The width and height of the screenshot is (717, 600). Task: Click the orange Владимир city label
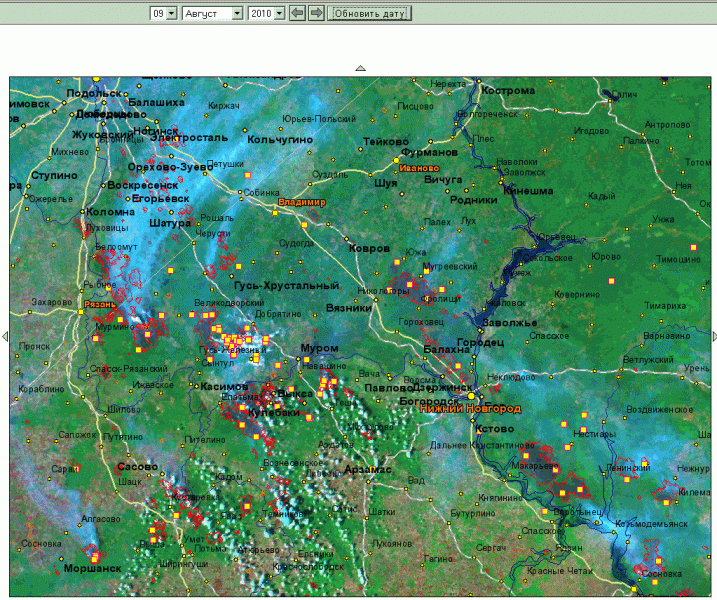[x=302, y=203]
